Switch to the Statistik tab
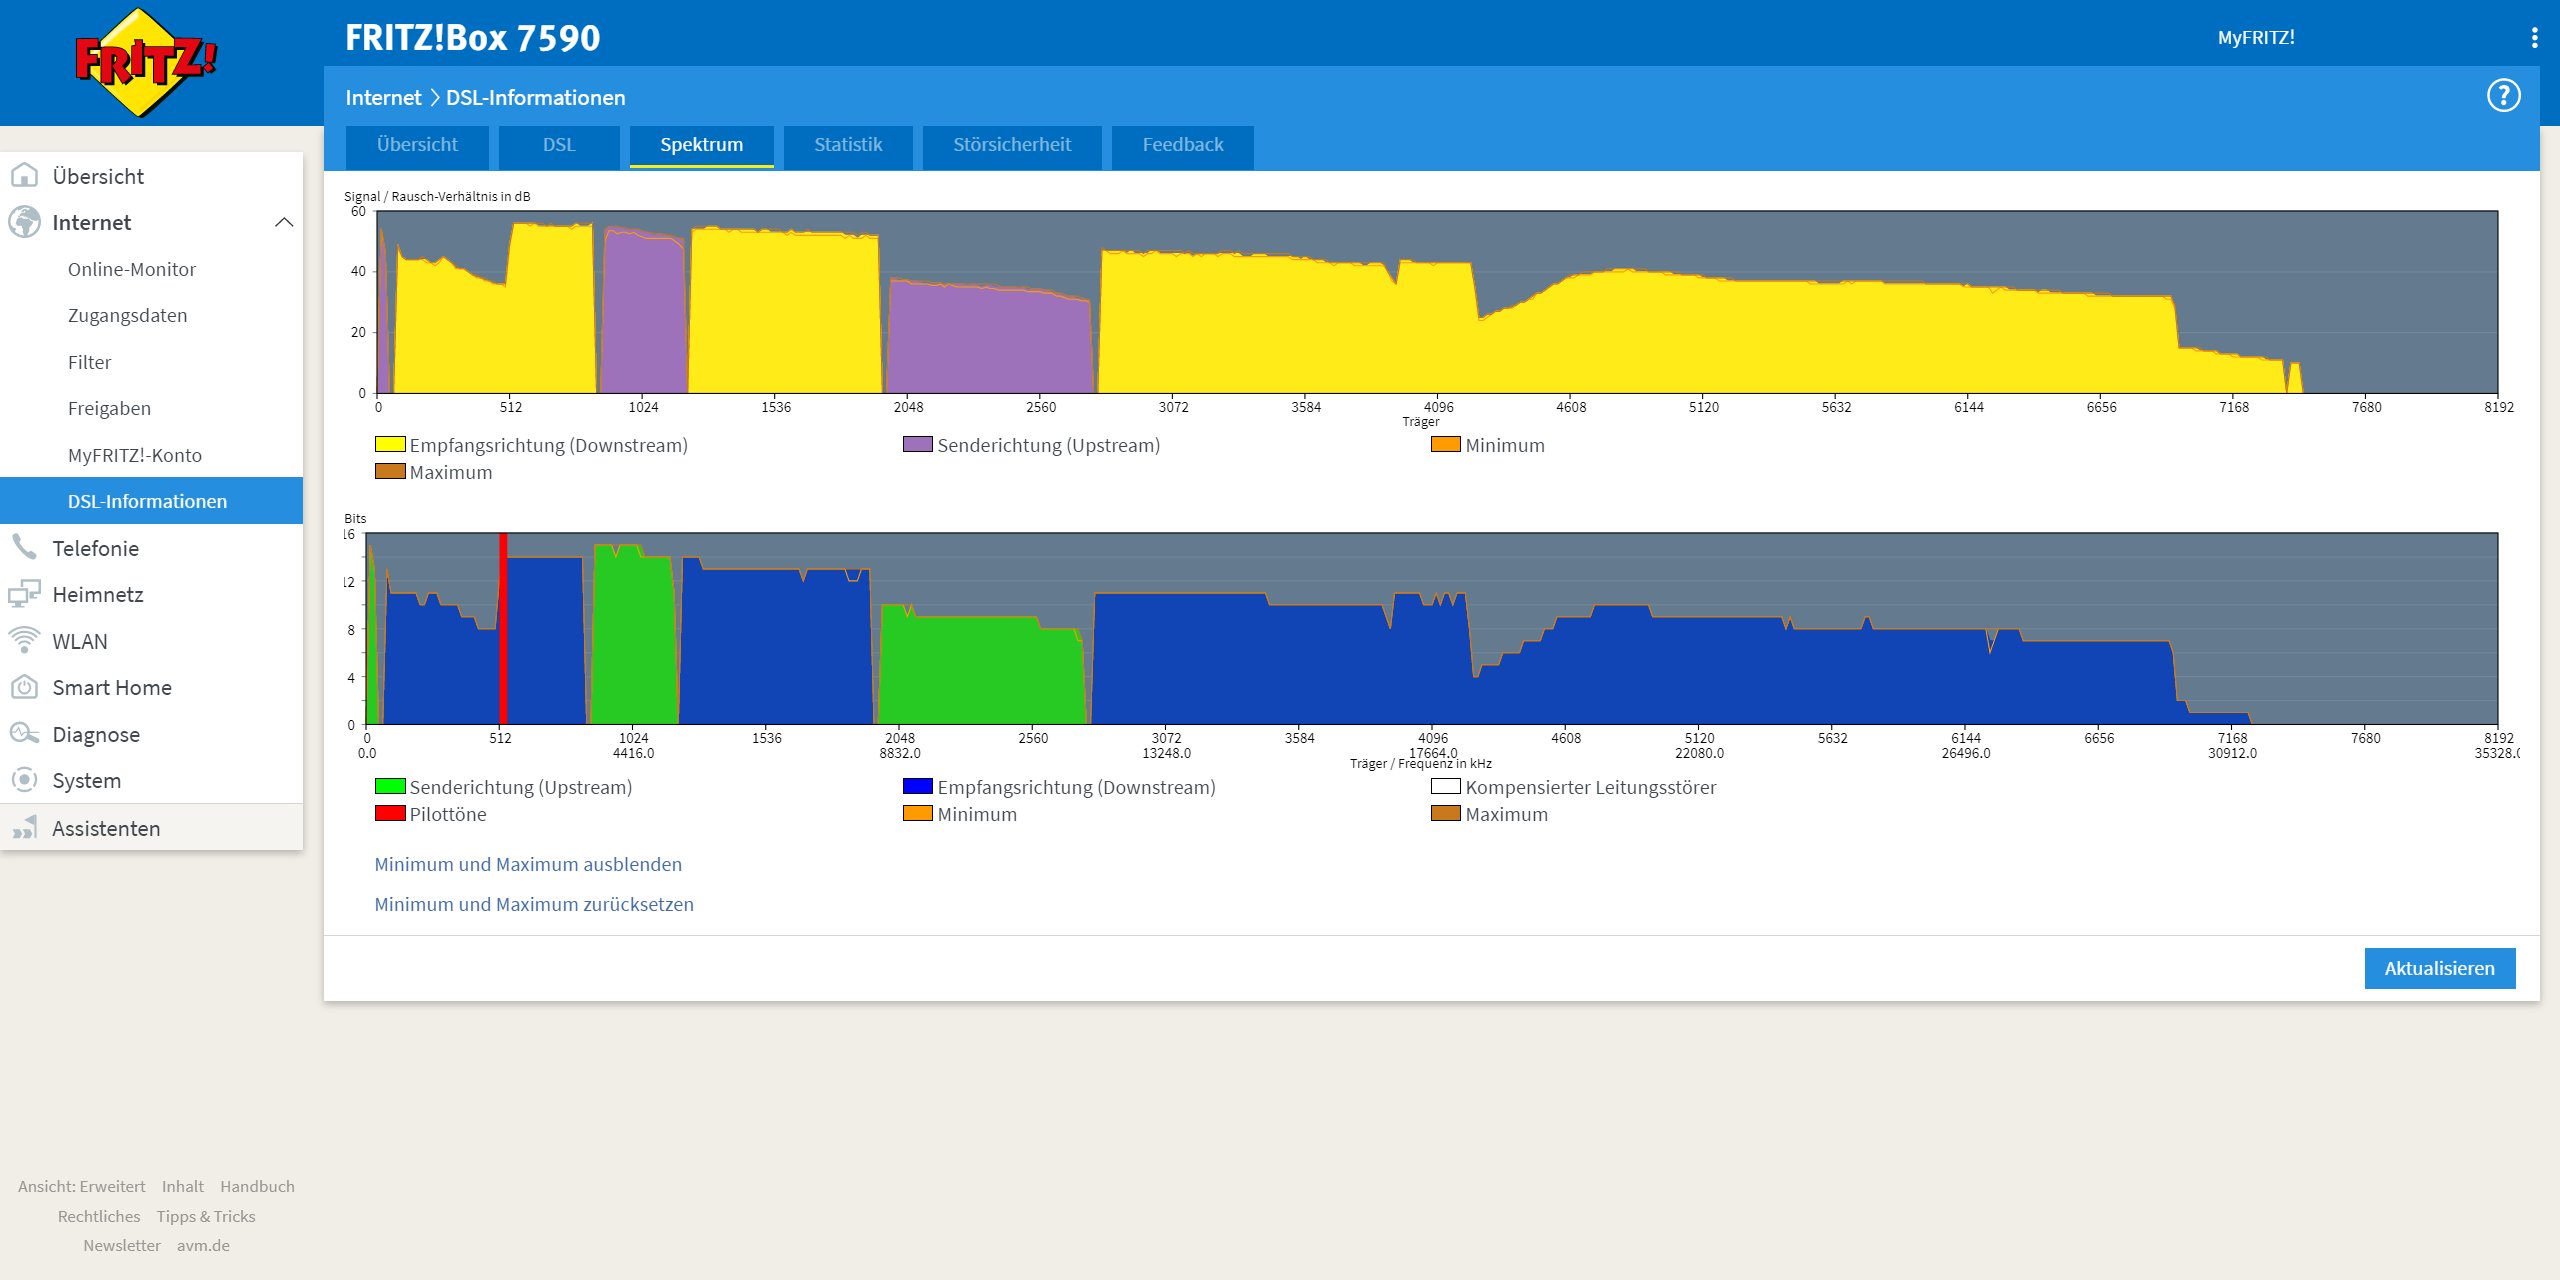The image size is (2560, 1280). [847, 145]
